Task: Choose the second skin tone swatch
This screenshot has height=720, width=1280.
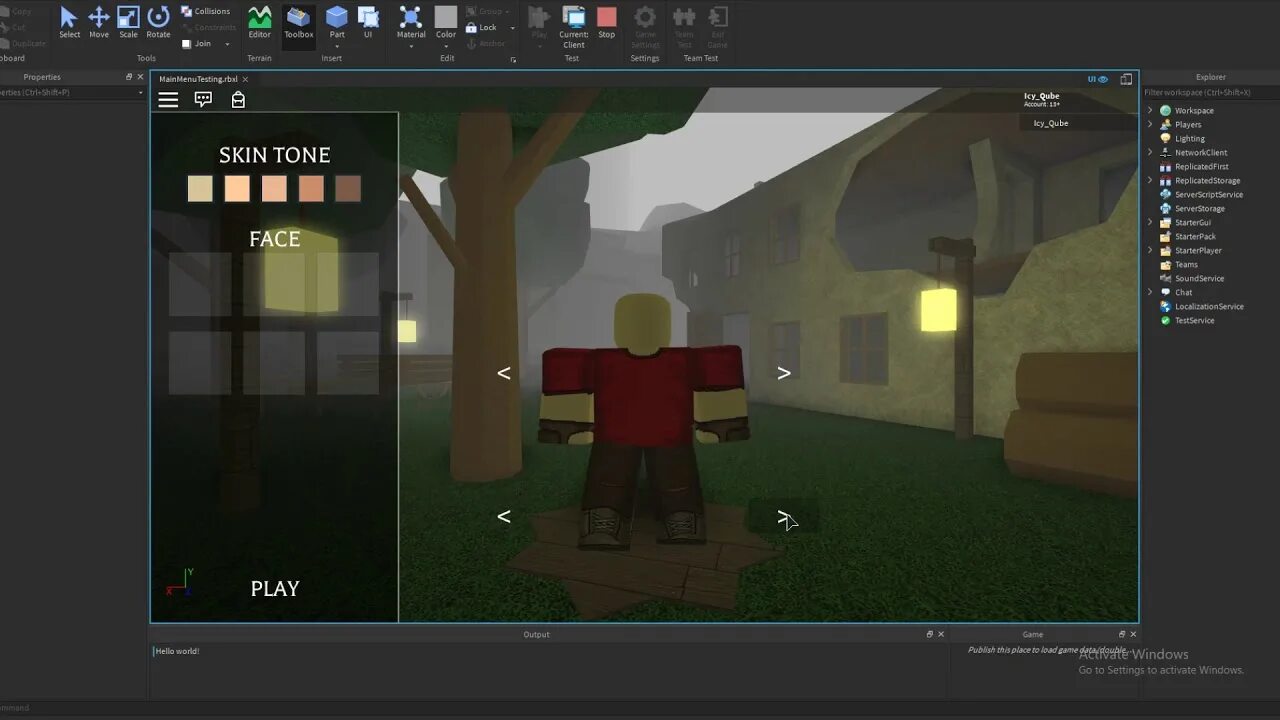Action: (237, 189)
